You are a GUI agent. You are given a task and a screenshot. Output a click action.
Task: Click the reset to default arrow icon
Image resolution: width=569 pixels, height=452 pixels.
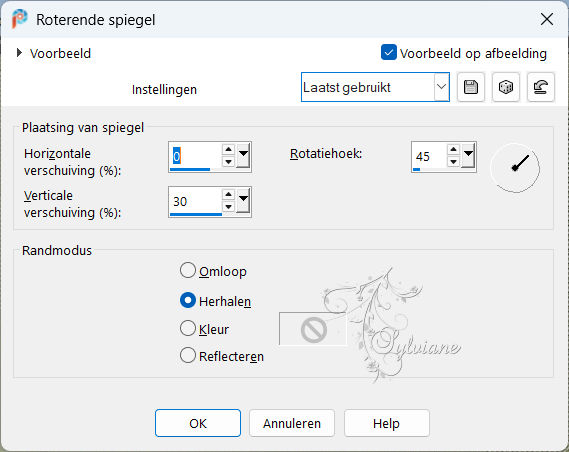coord(540,87)
